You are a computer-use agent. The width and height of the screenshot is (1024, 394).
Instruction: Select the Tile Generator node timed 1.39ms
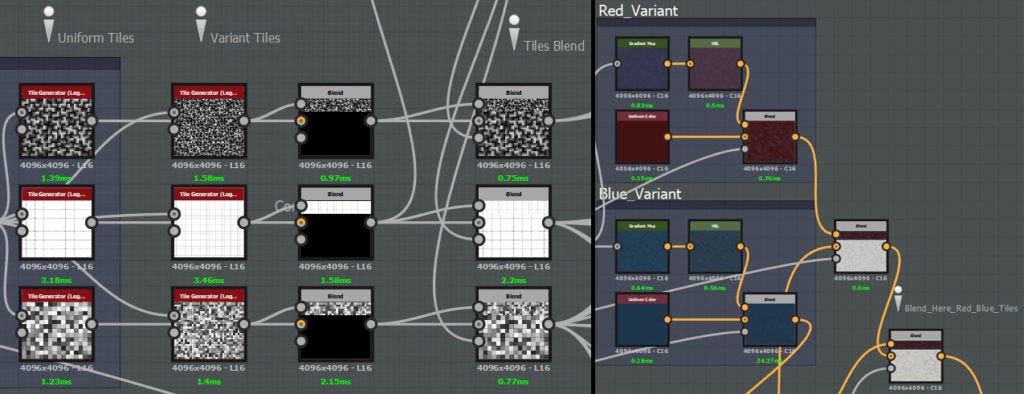tap(57, 121)
